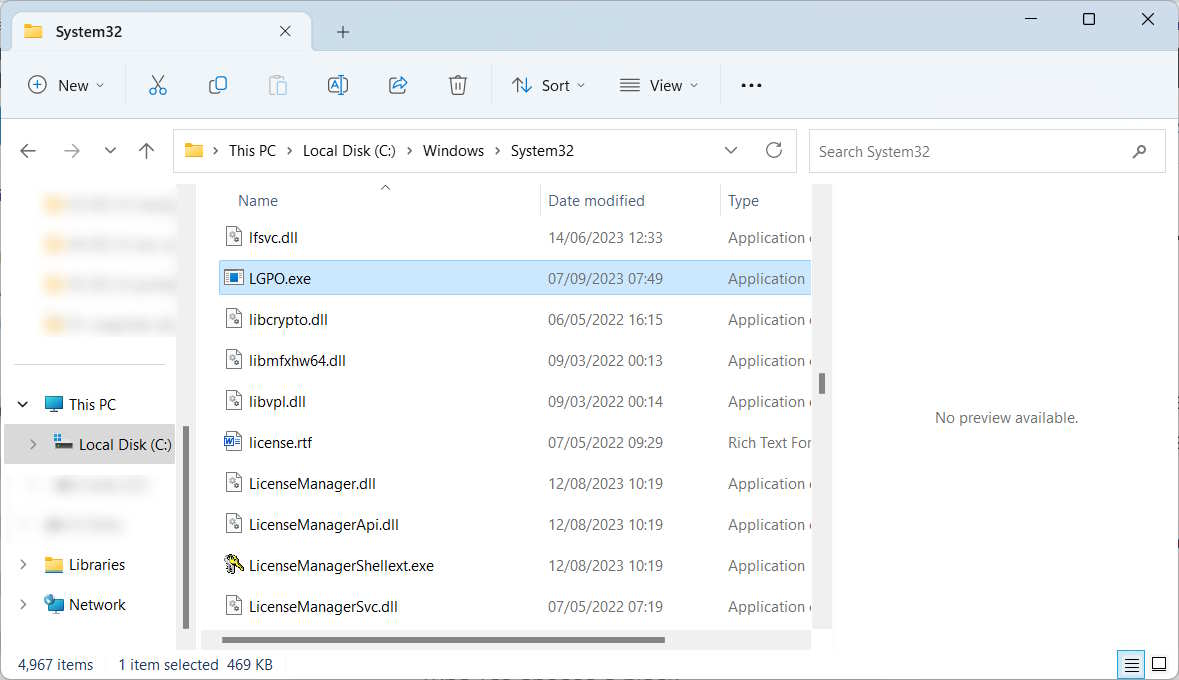
Task: Click This PC in the breadcrumb bar
Action: point(252,150)
